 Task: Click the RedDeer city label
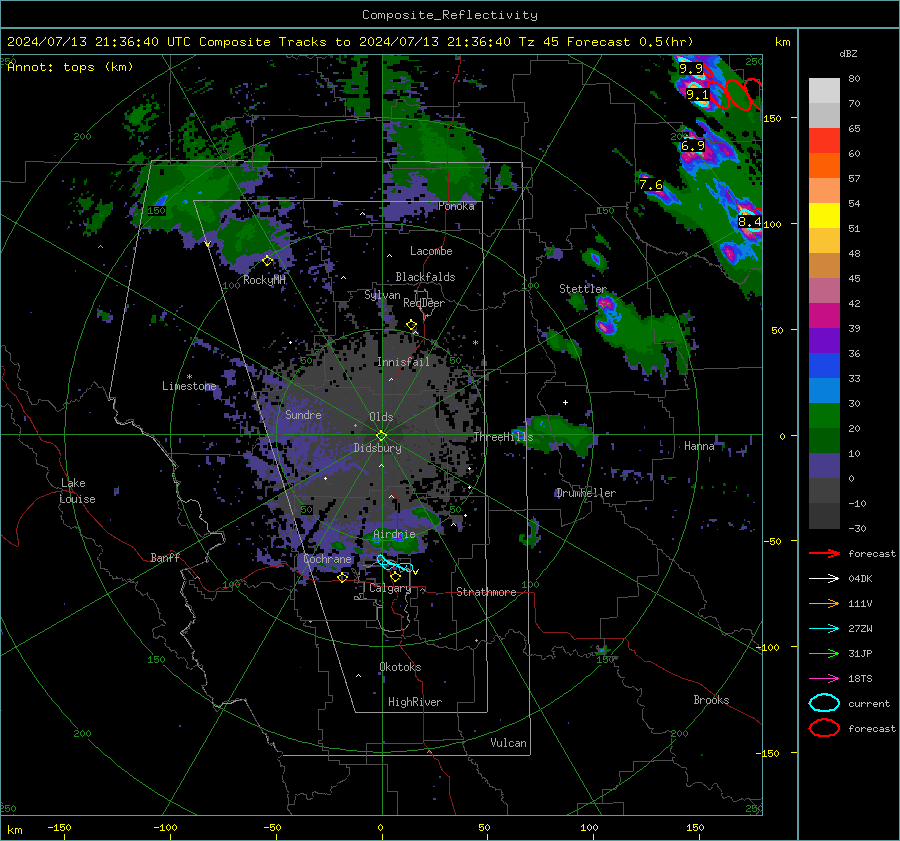[x=424, y=303]
